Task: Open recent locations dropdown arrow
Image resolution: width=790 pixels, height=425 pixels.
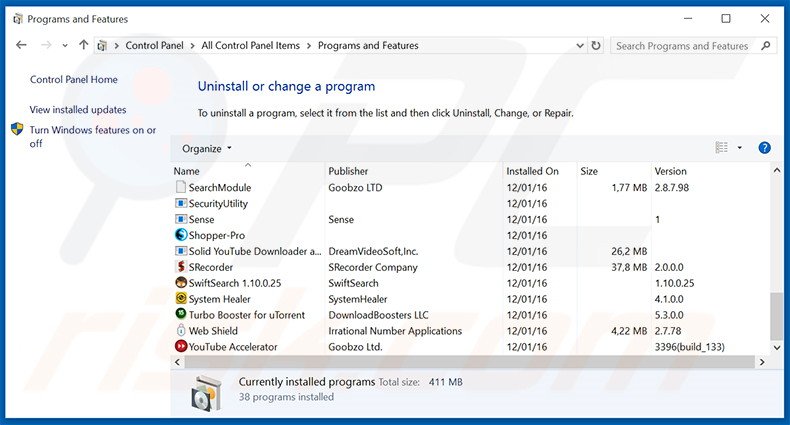Action: pos(65,46)
